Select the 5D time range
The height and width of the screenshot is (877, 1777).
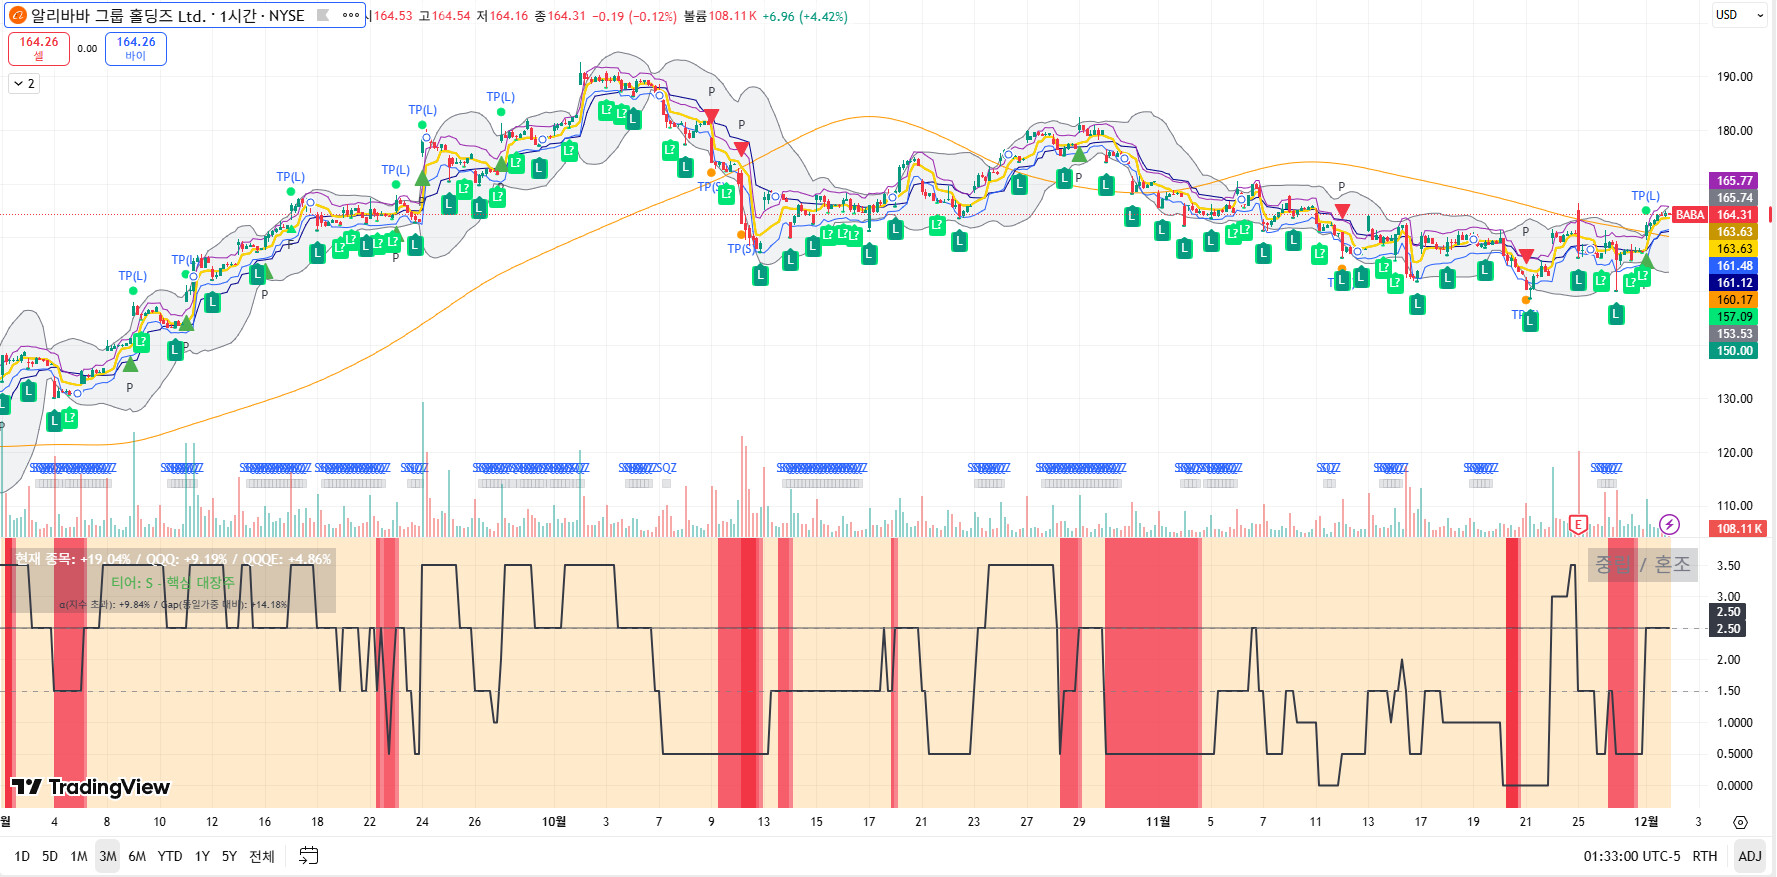click(x=50, y=856)
